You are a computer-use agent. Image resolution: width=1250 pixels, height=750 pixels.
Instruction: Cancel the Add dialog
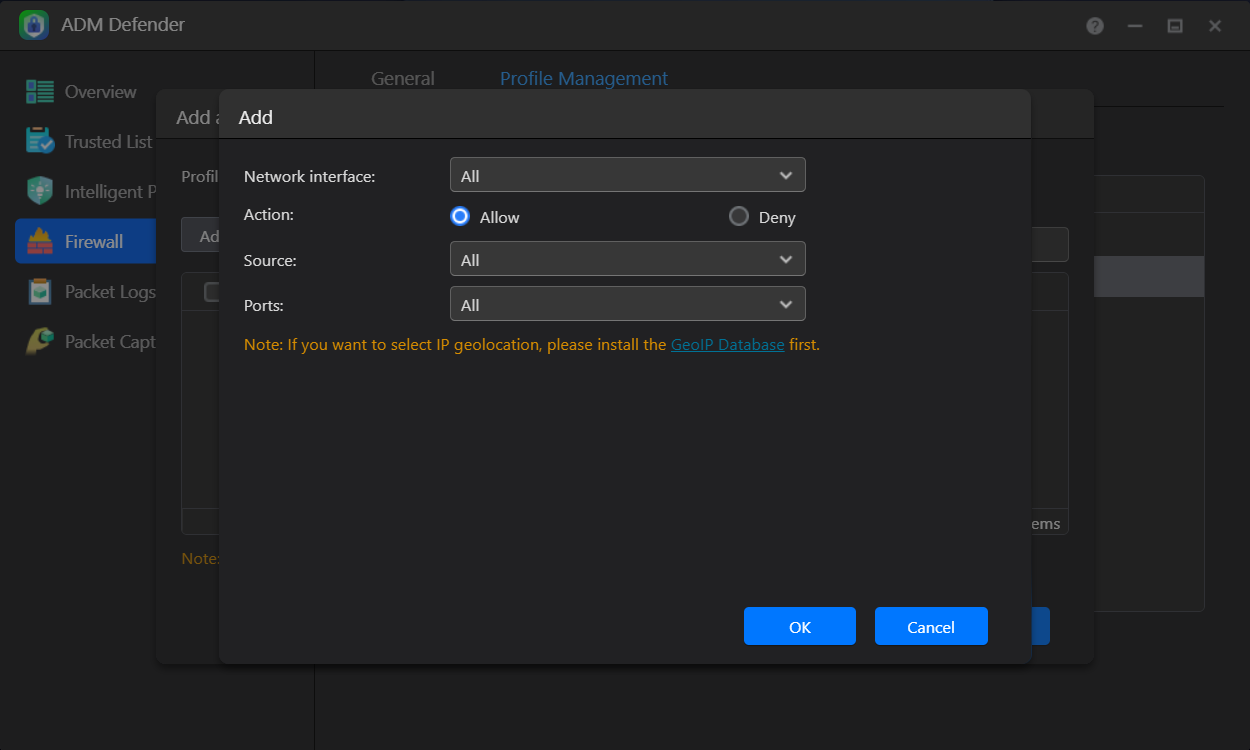(x=931, y=626)
